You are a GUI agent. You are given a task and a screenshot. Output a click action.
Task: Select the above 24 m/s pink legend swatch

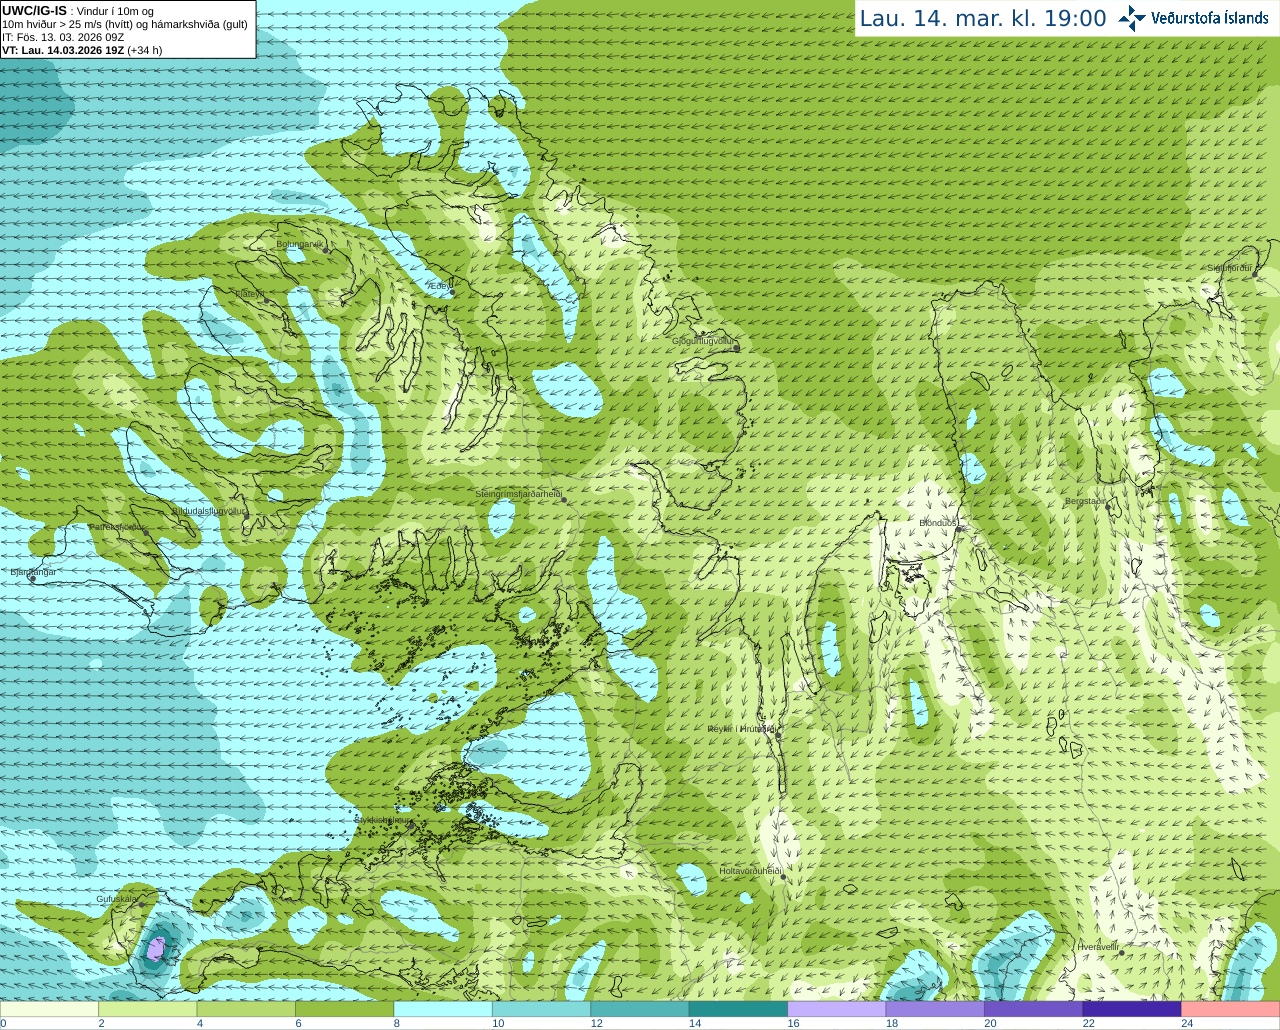tap(1231, 1009)
